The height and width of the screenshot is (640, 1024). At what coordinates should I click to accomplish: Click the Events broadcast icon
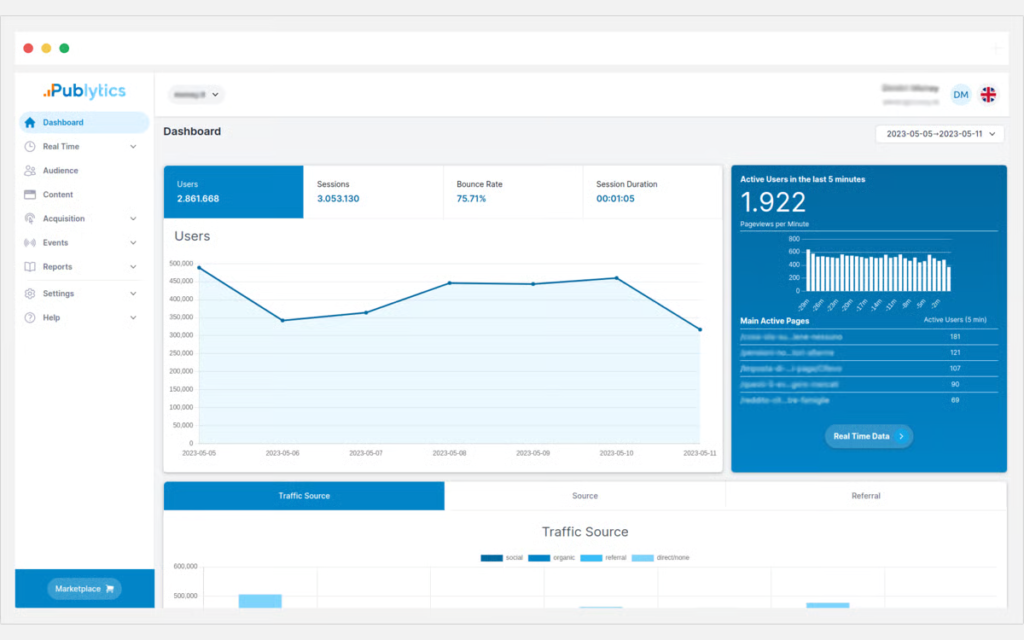tap(30, 243)
